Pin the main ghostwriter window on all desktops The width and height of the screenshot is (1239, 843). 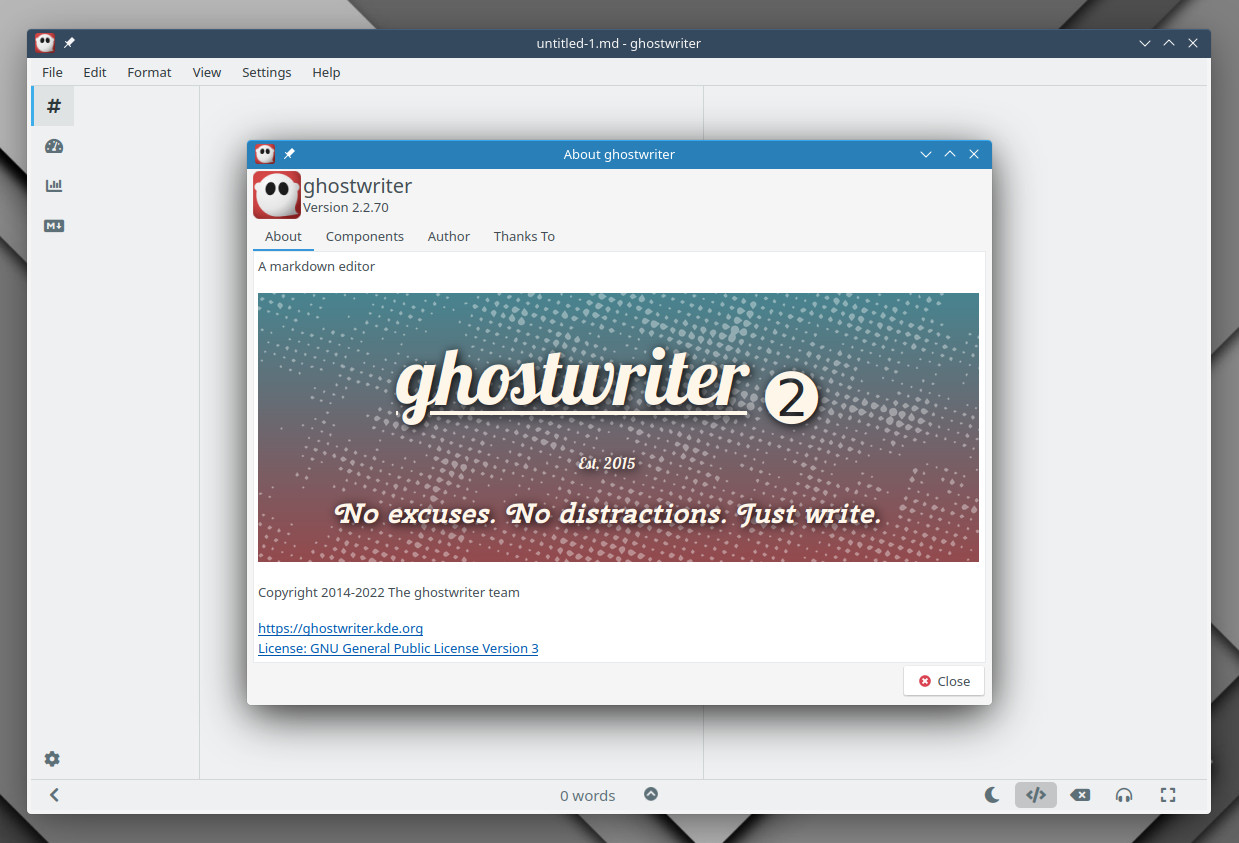point(69,43)
